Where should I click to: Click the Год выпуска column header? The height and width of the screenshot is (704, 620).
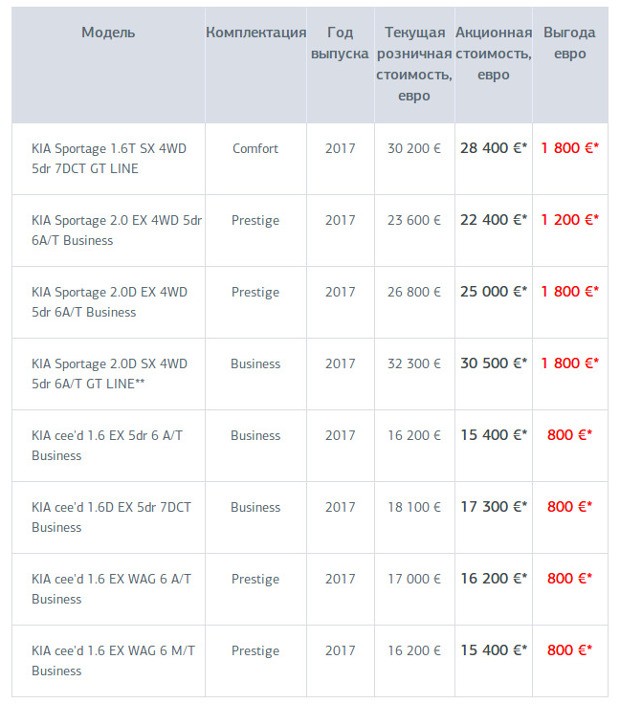(x=340, y=44)
